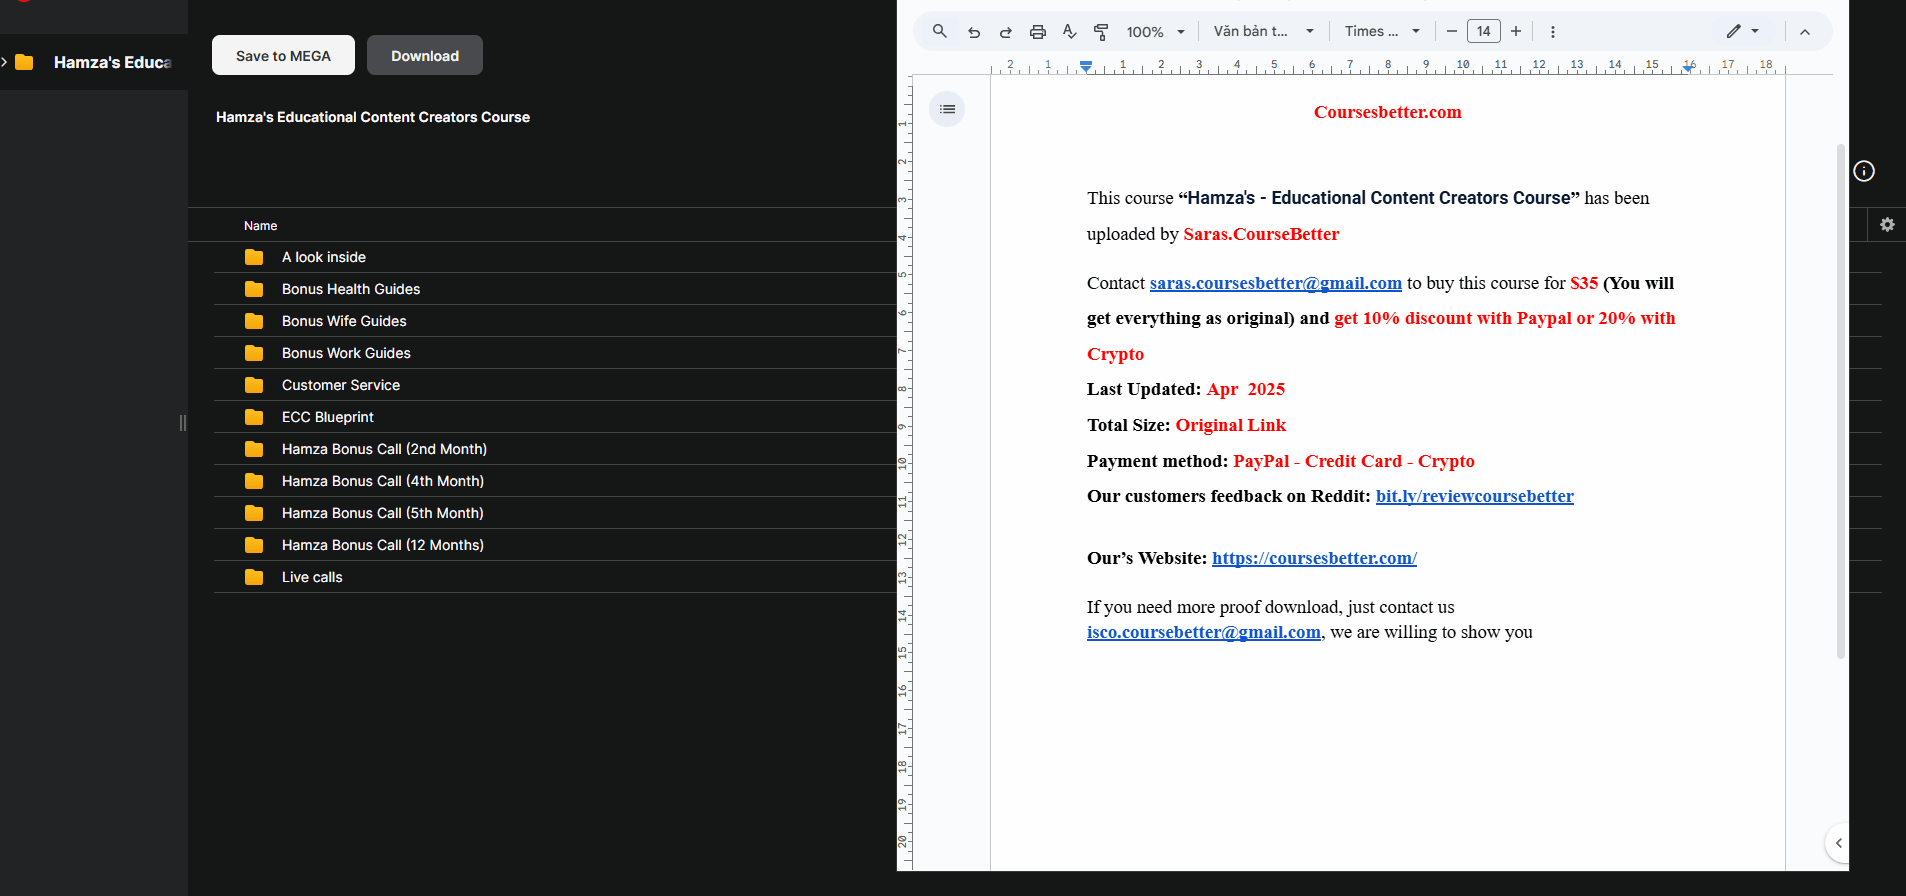
Task: Click the sidebar resize handle grip
Action: [x=183, y=423]
